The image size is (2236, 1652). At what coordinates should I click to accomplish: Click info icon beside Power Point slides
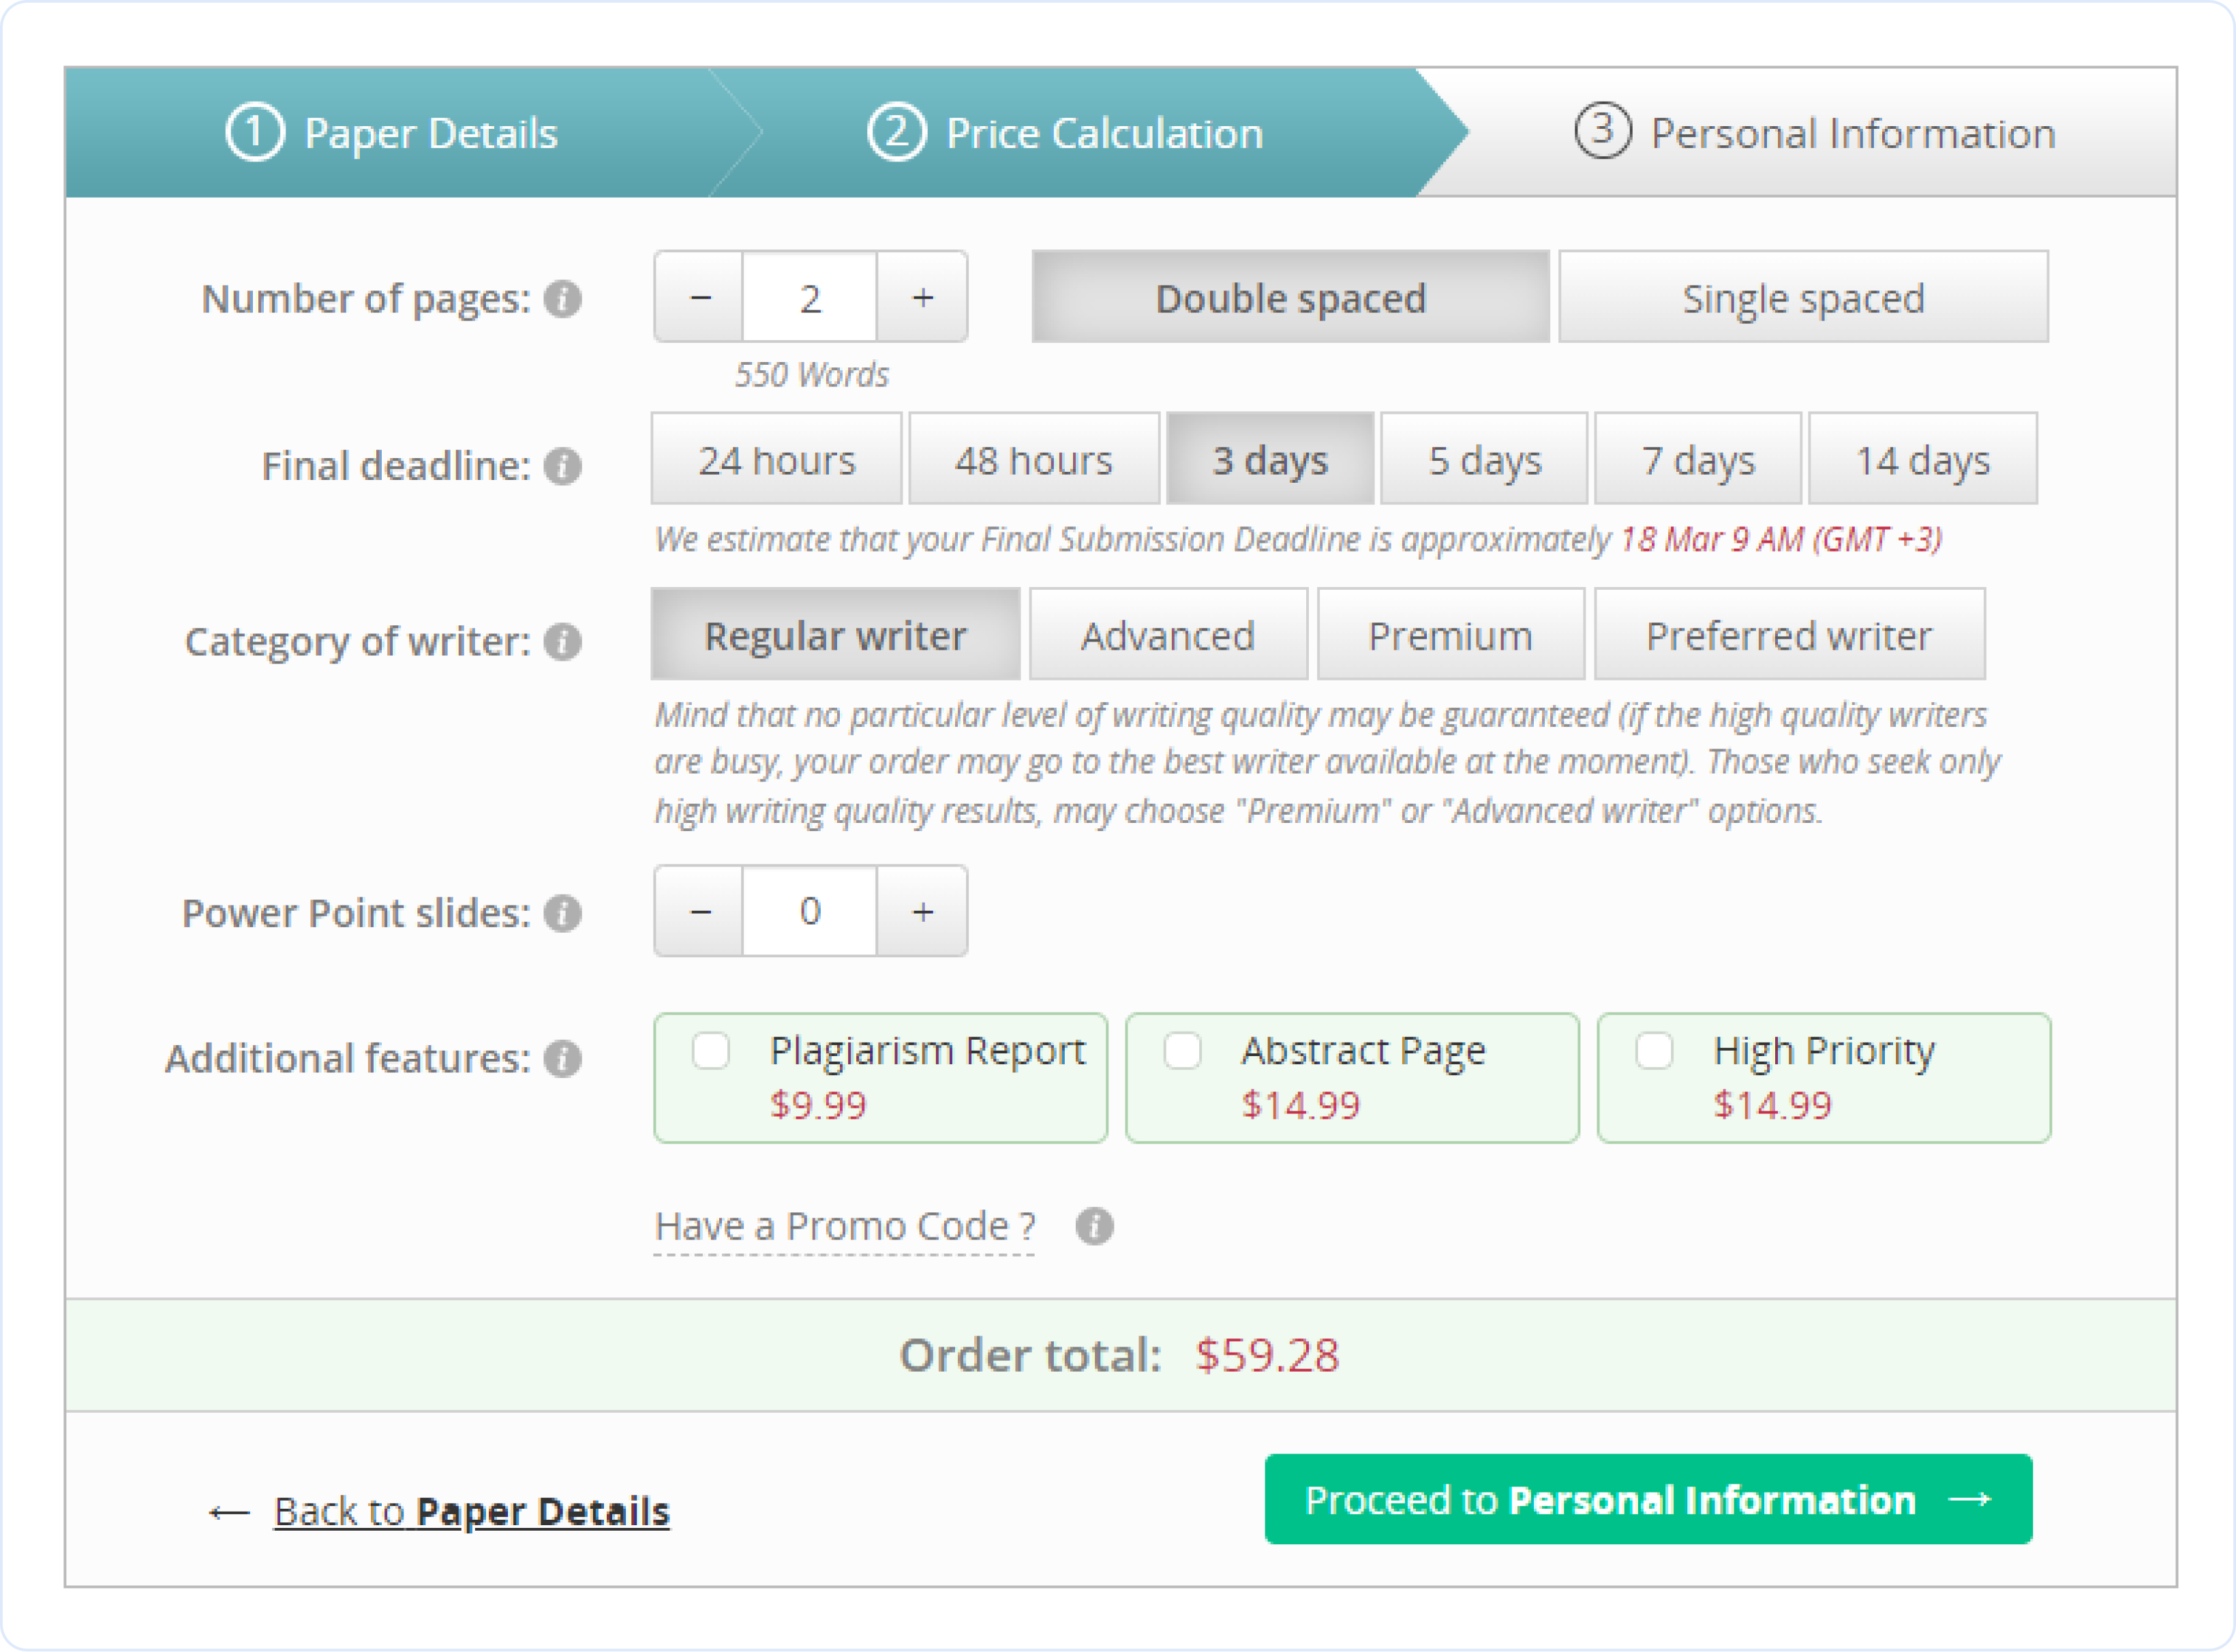click(x=562, y=913)
